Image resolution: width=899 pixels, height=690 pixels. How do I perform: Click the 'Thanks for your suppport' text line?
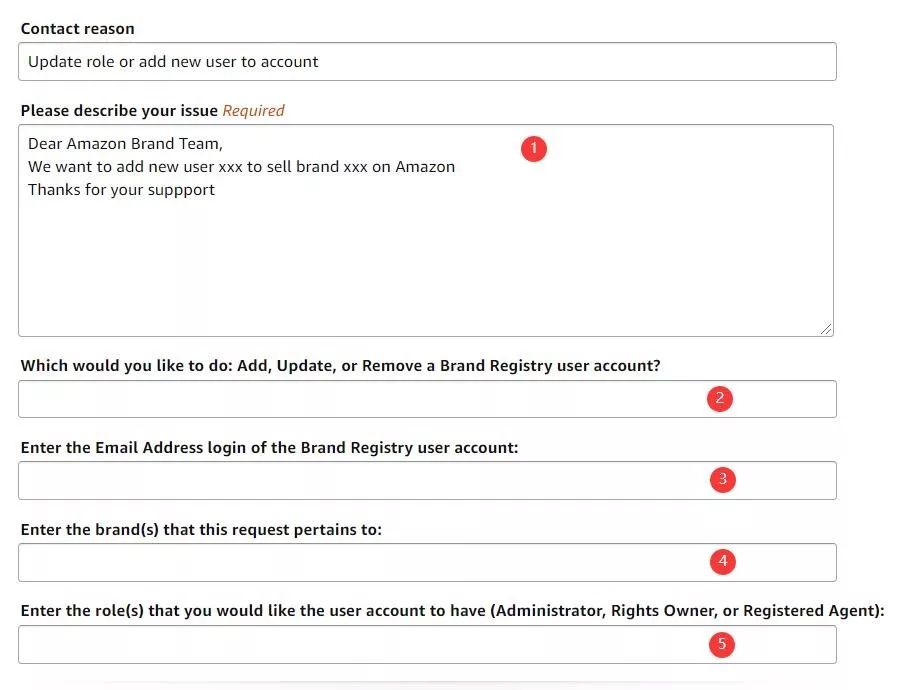click(121, 190)
